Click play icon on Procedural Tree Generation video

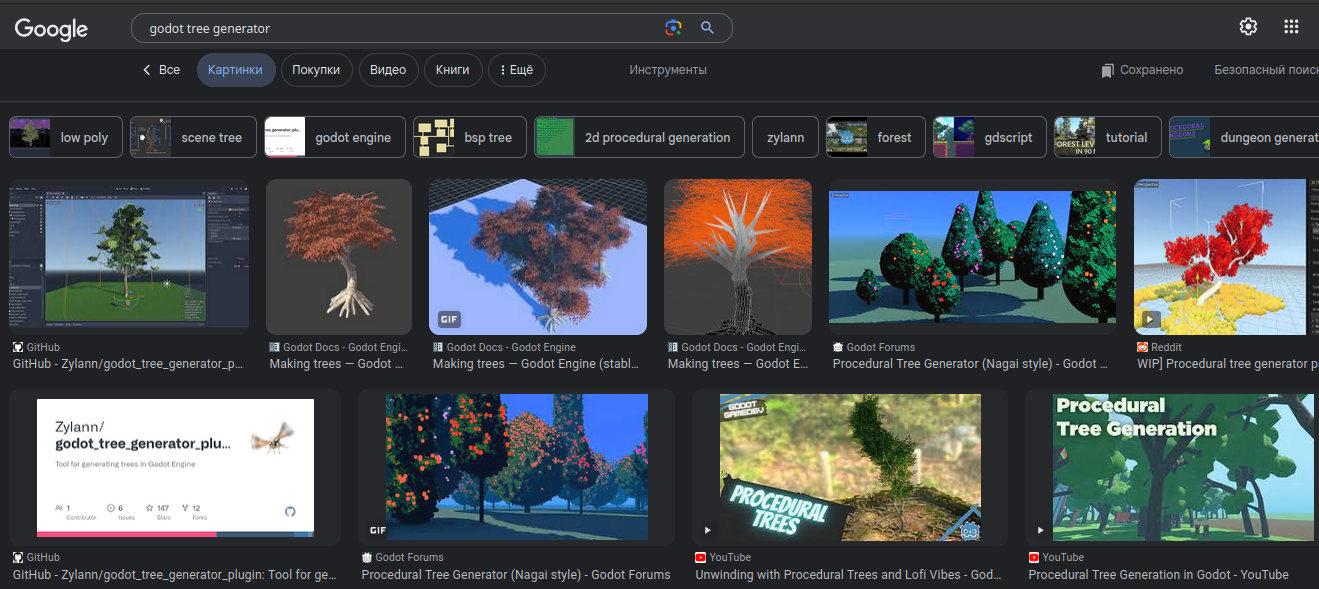1040,530
